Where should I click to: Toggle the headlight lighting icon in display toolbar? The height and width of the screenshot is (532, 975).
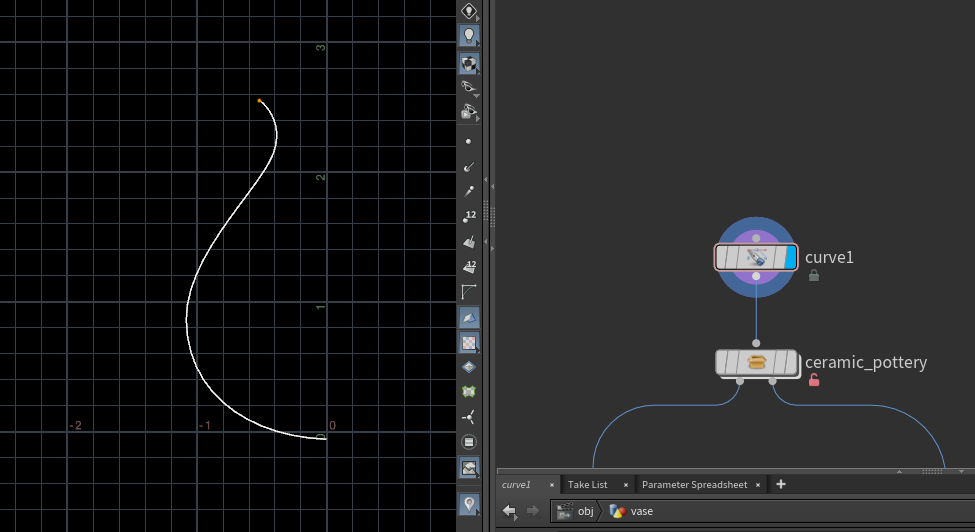tap(468, 36)
